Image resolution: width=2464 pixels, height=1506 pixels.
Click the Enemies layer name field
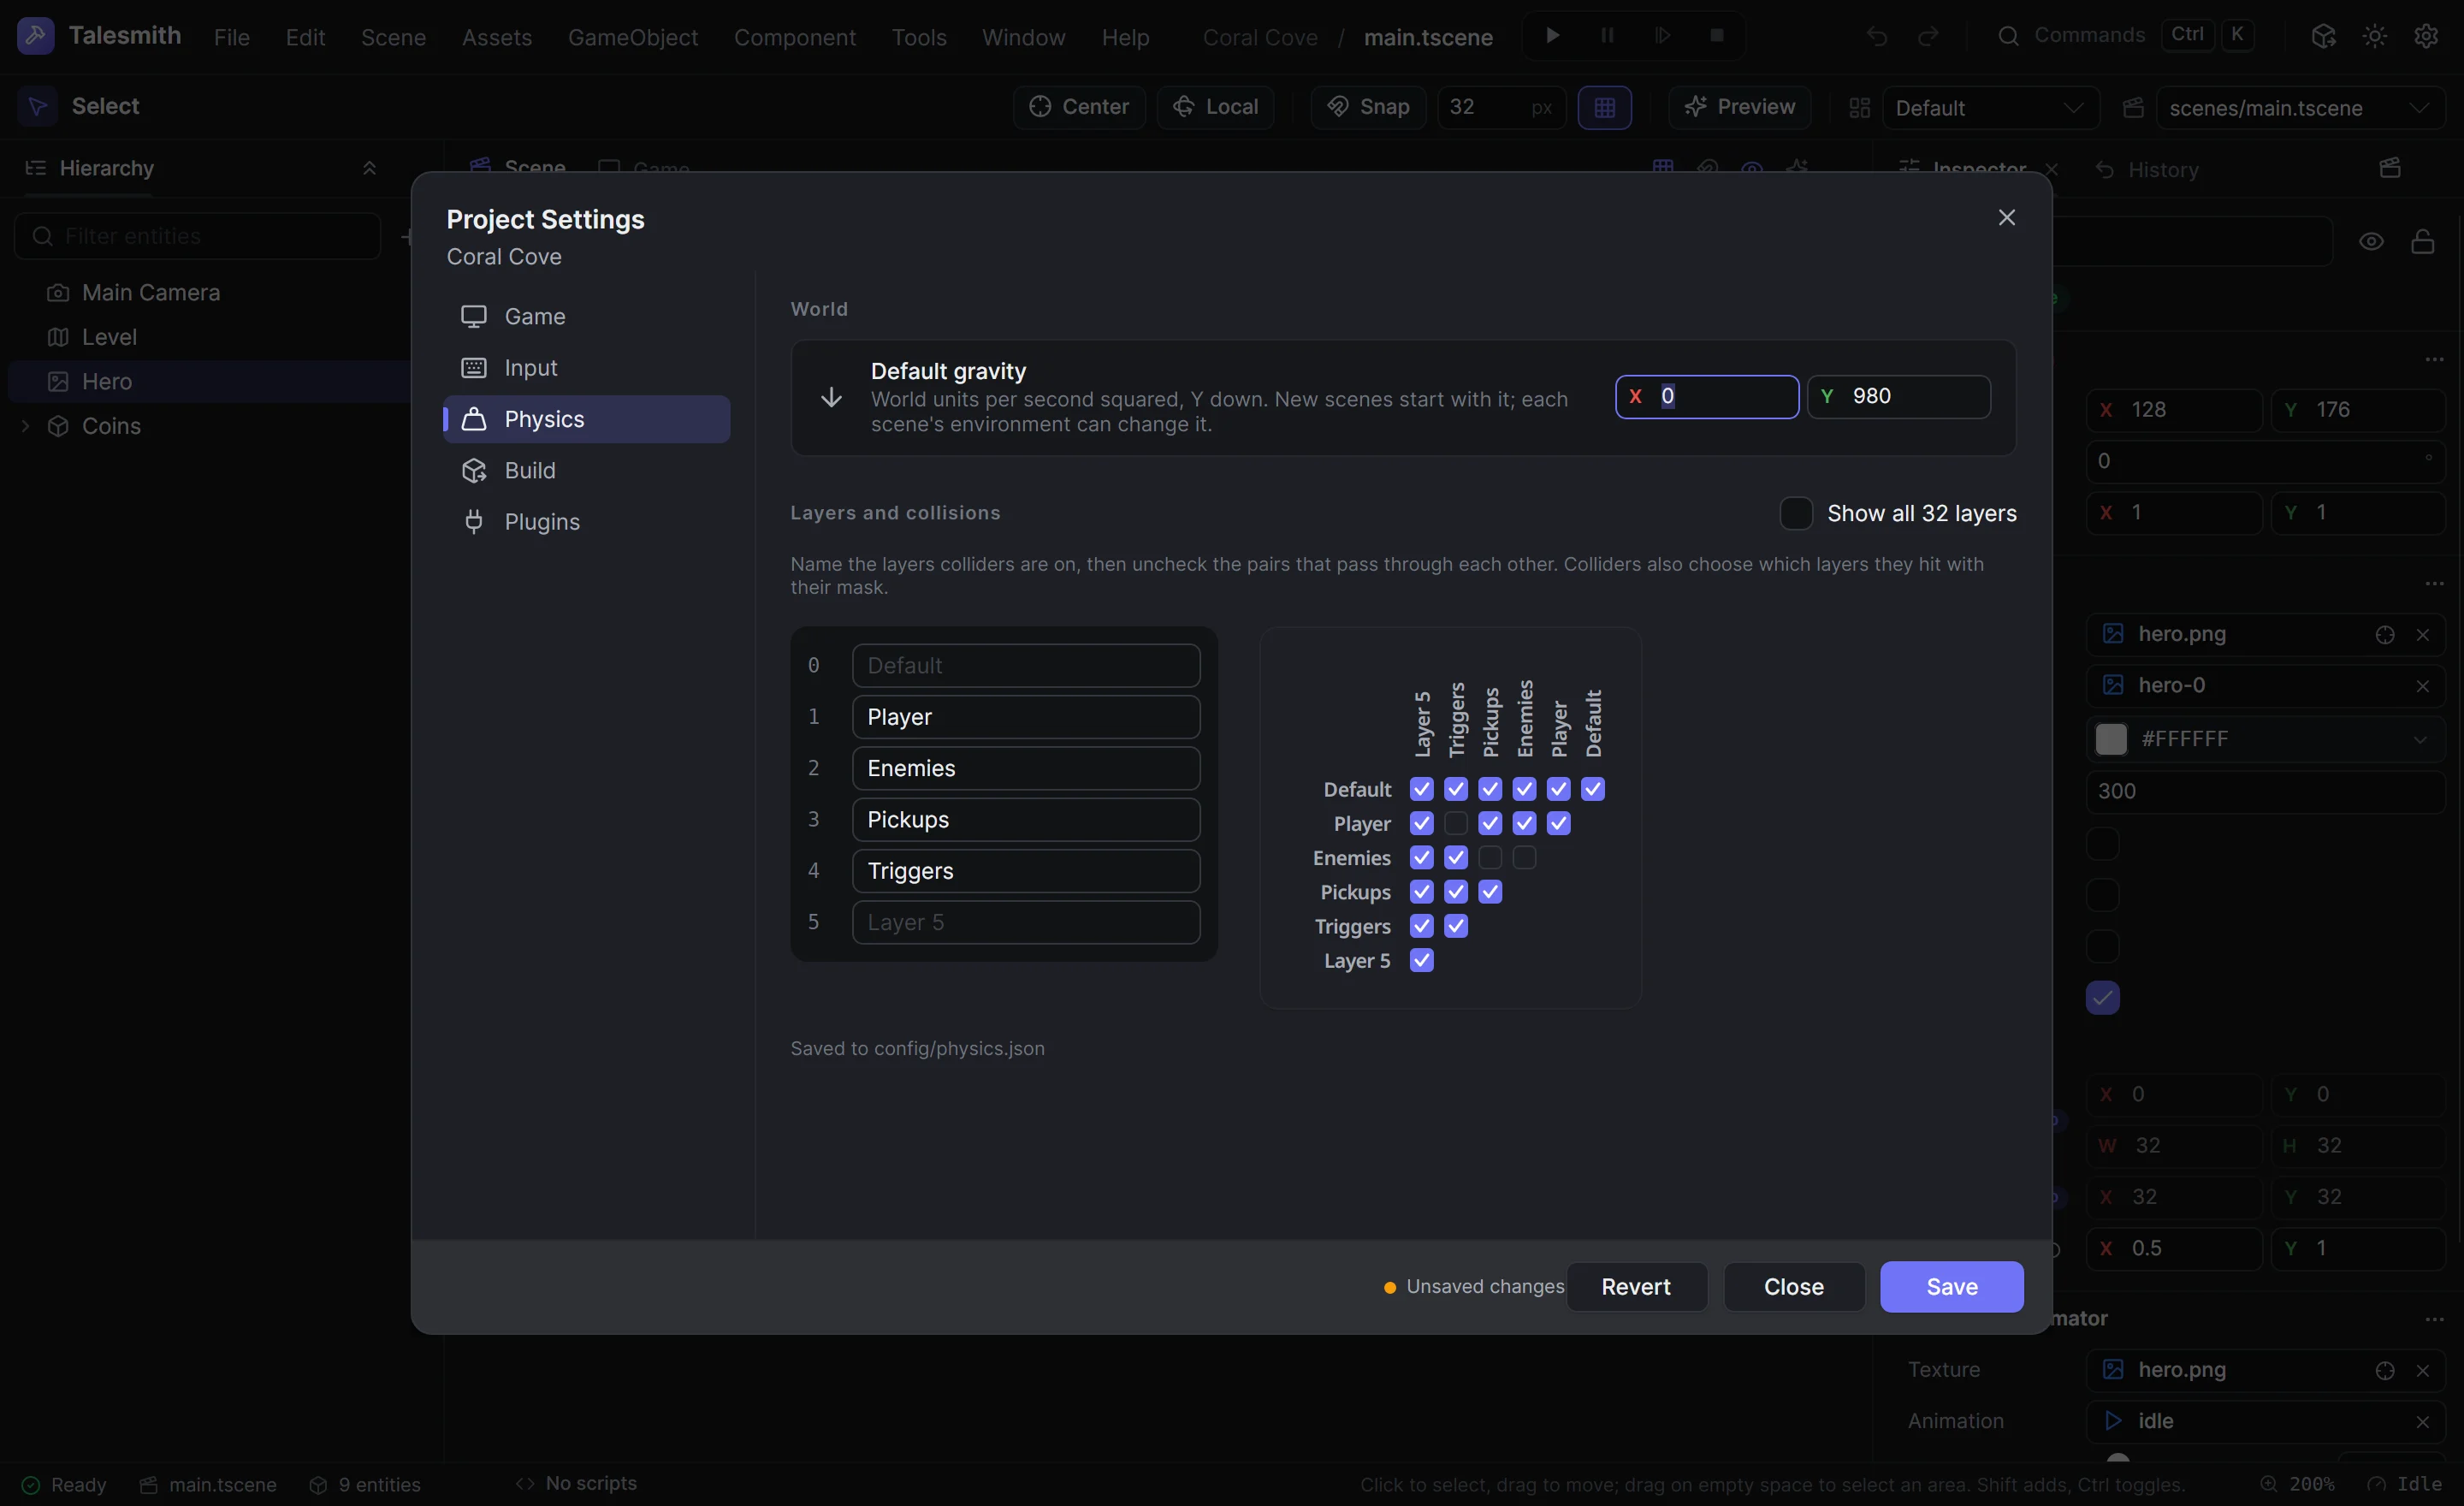point(1025,768)
